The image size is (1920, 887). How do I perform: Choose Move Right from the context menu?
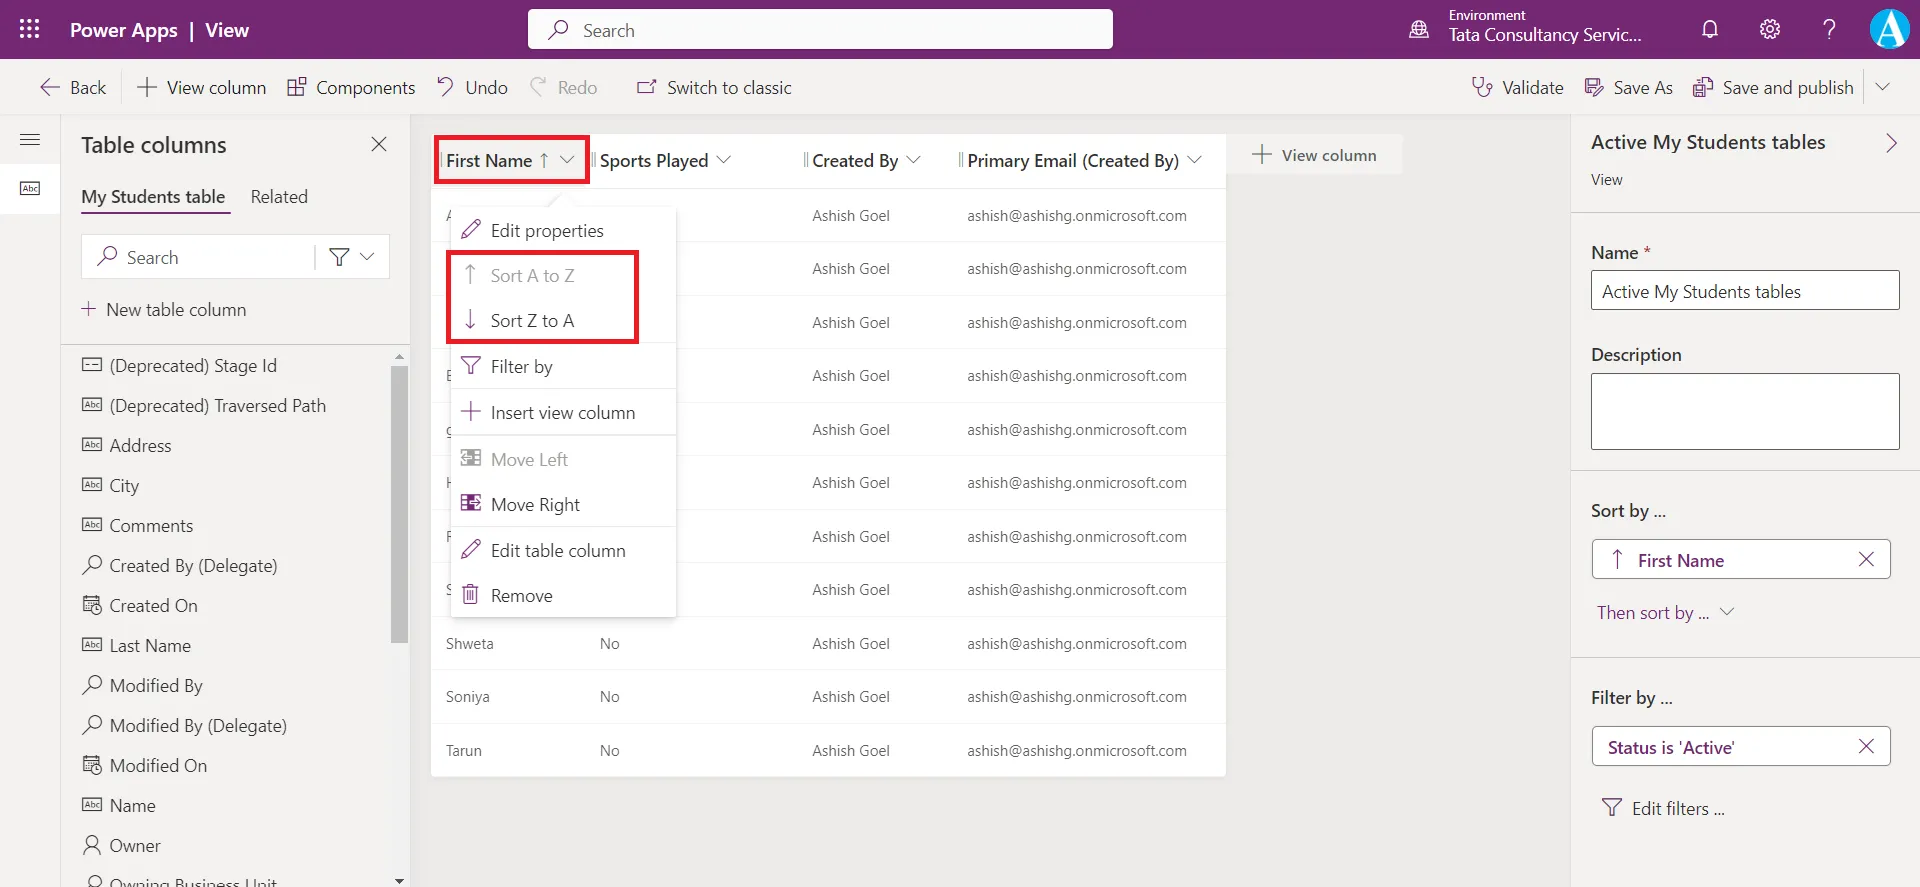(x=535, y=505)
